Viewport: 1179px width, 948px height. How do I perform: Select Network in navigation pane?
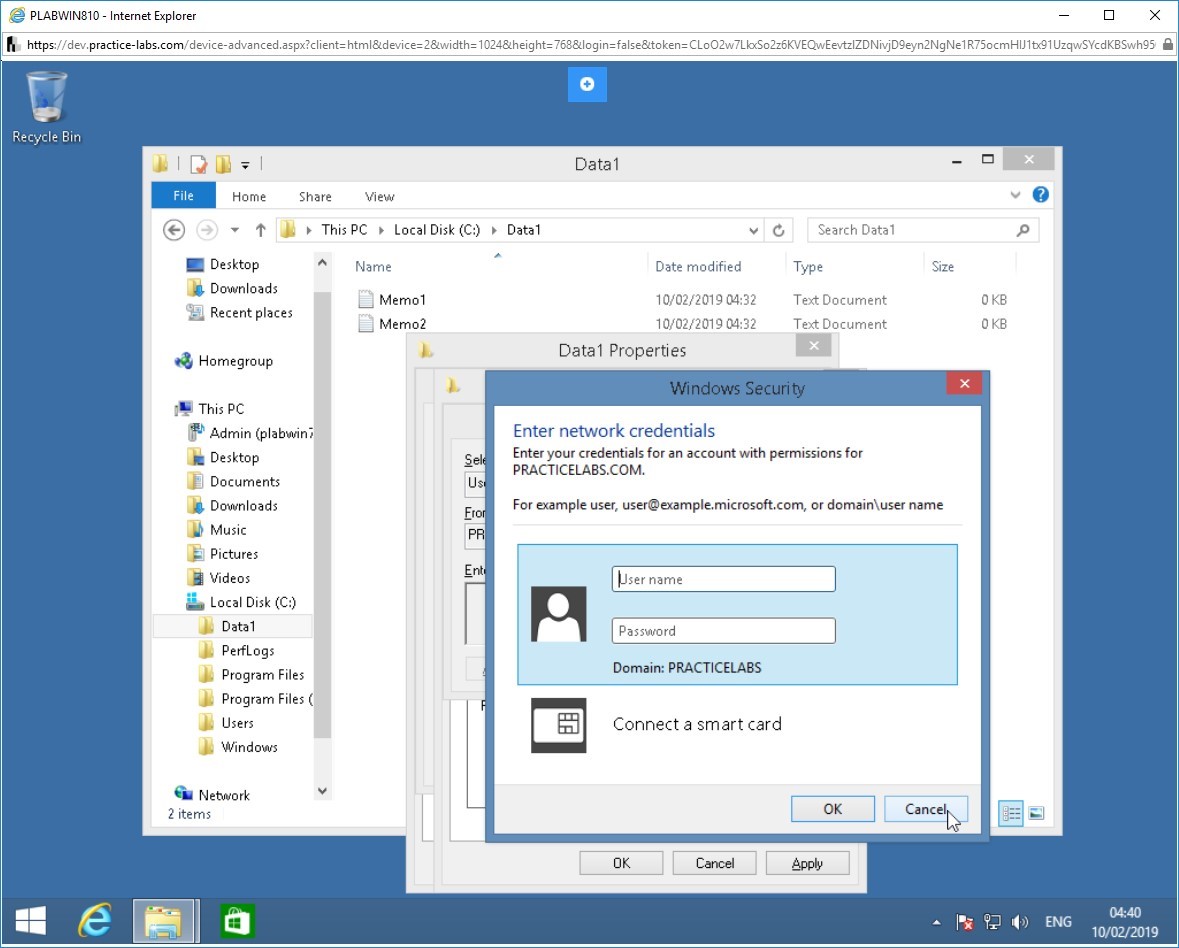[x=212, y=795]
